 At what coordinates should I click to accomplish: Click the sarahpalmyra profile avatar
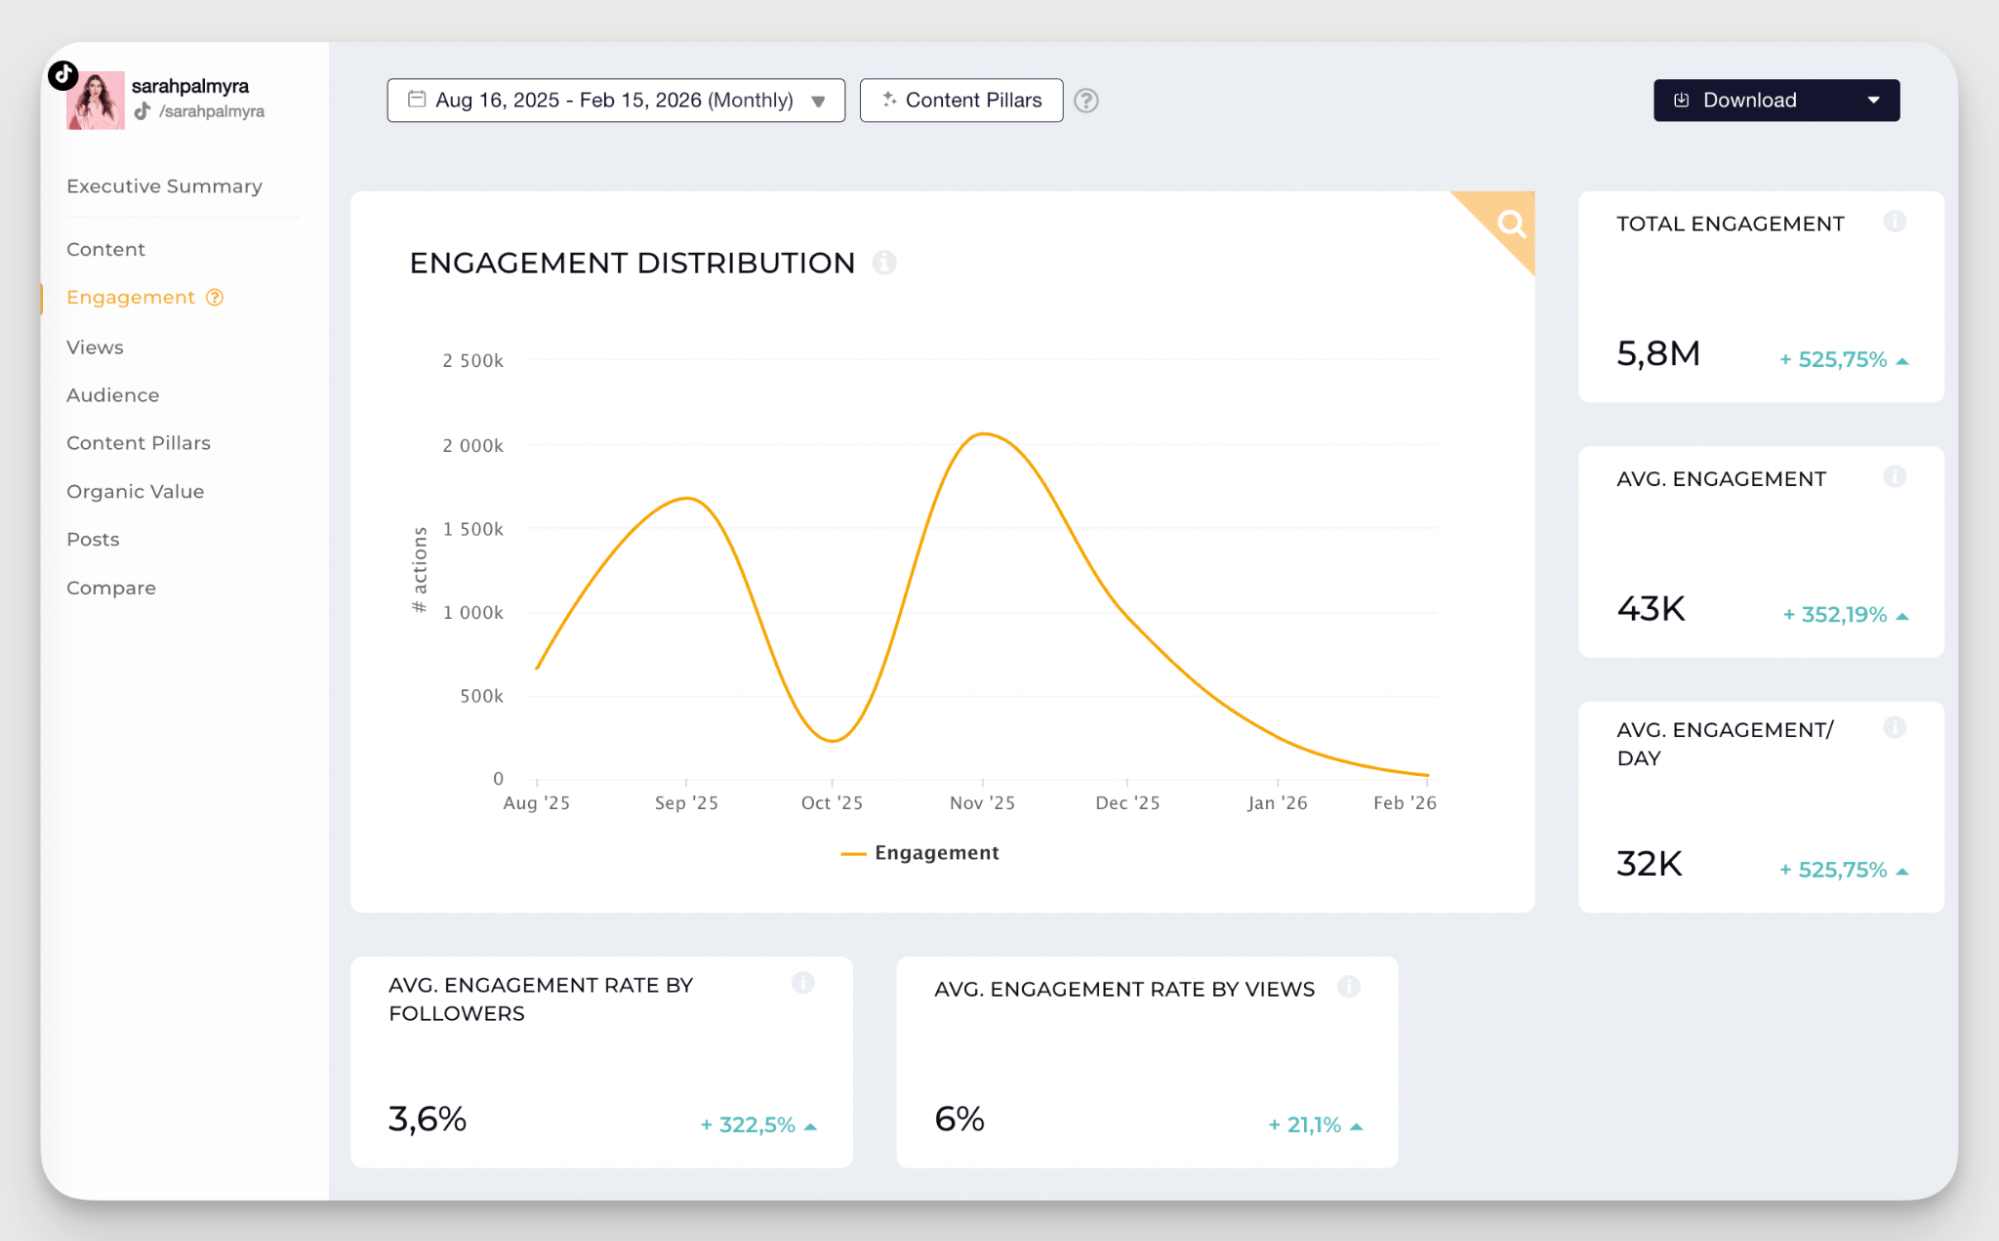96,100
